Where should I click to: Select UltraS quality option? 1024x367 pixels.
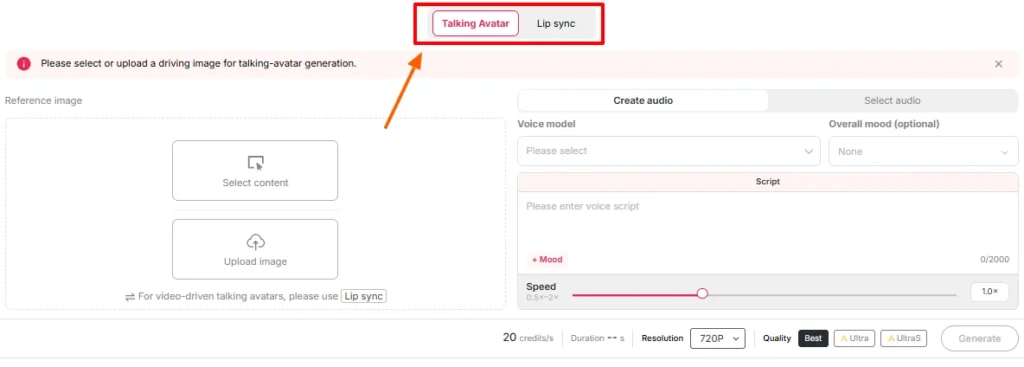903,338
